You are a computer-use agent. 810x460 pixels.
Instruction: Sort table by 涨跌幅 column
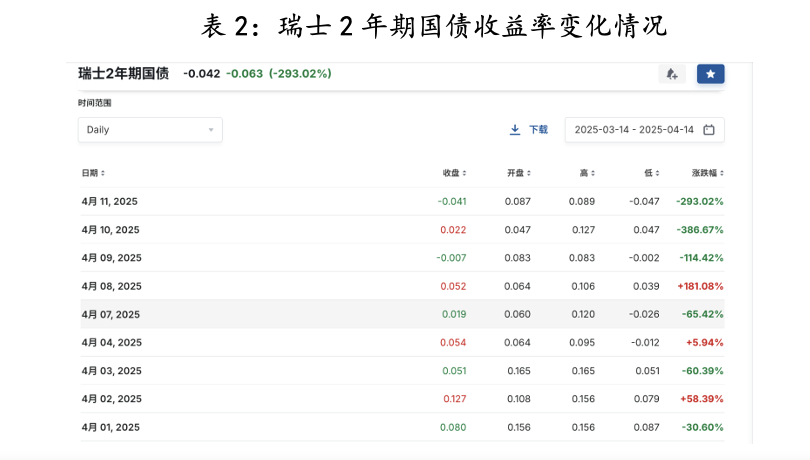point(700,173)
